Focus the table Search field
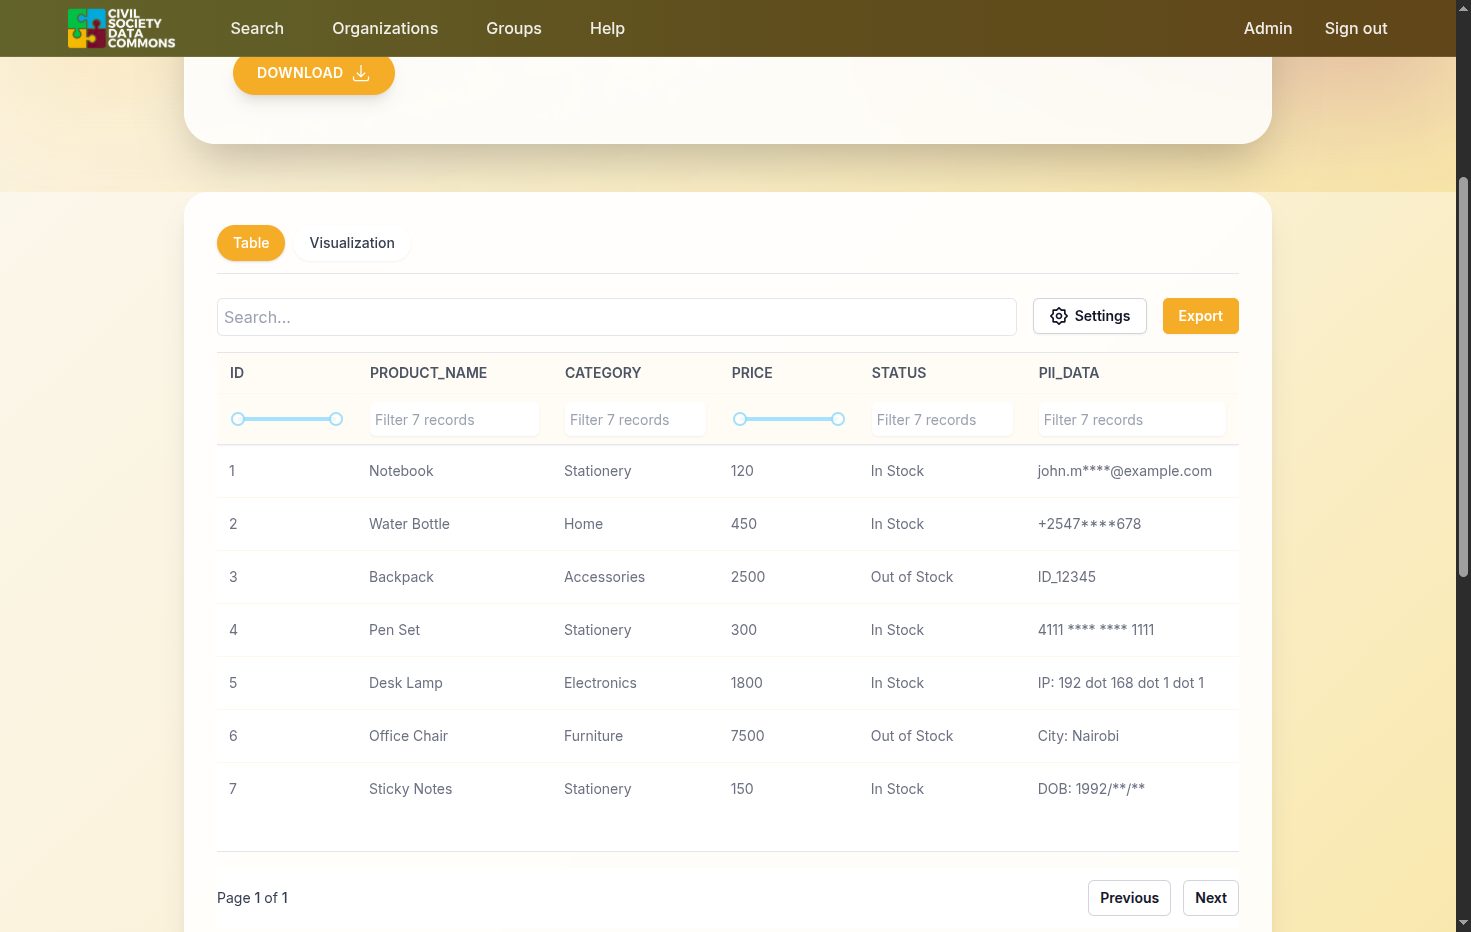 [x=617, y=317]
